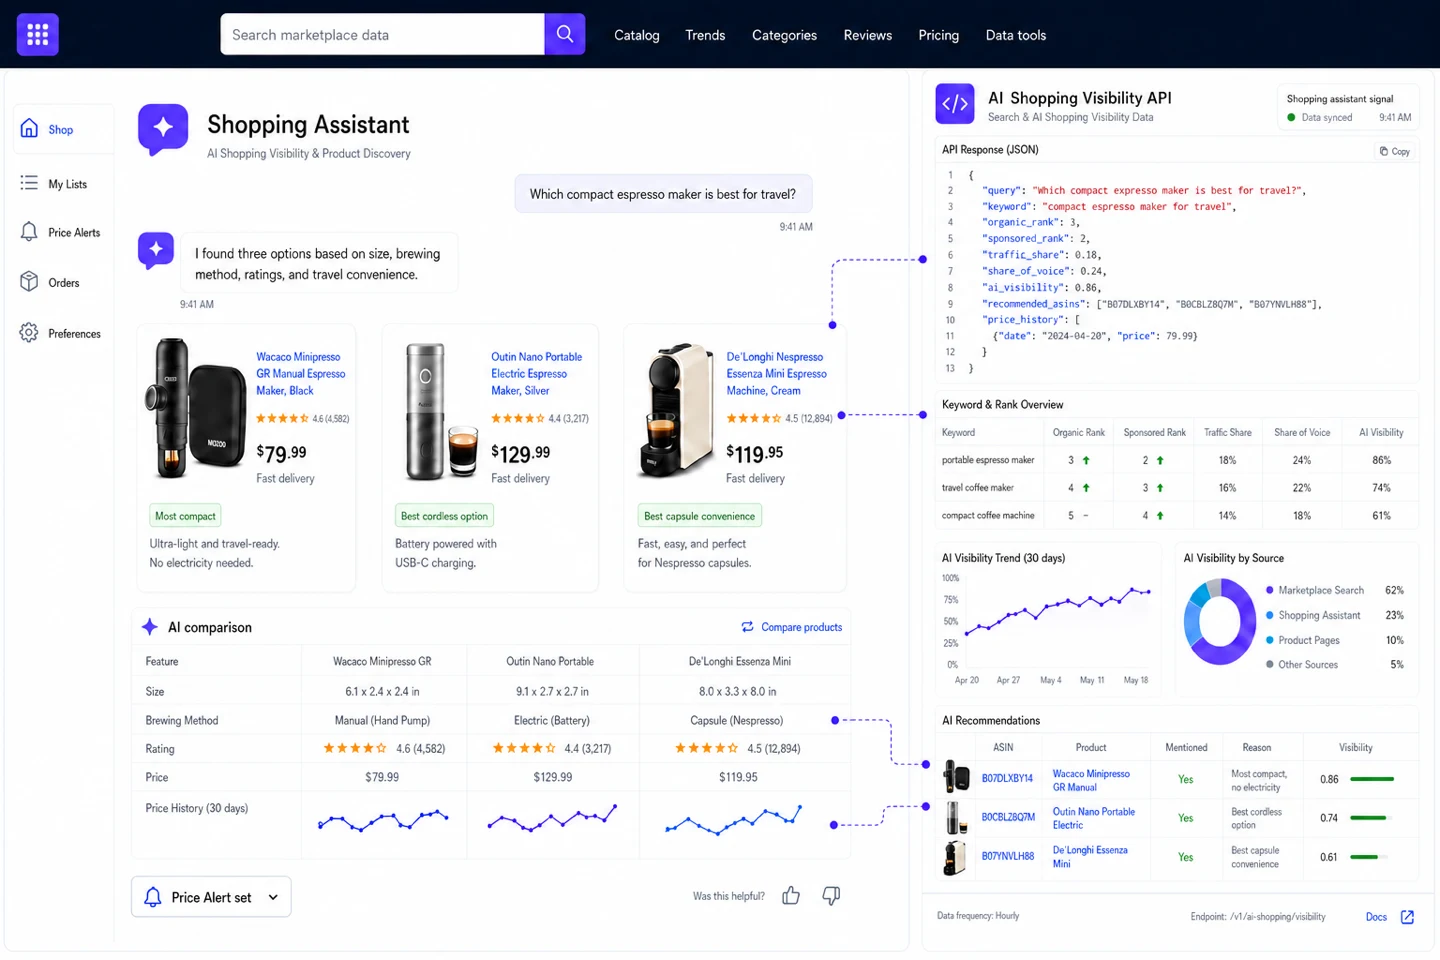Click the Best cordless option tag
Image resolution: width=1440 pixels, height=960 pixels.
[x=444, y=516]
